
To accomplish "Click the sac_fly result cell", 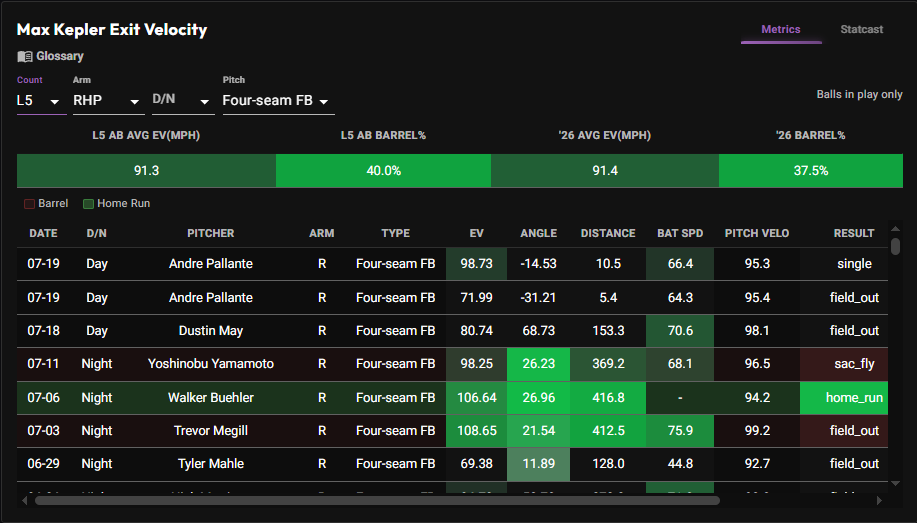I will tap(844, 364).
